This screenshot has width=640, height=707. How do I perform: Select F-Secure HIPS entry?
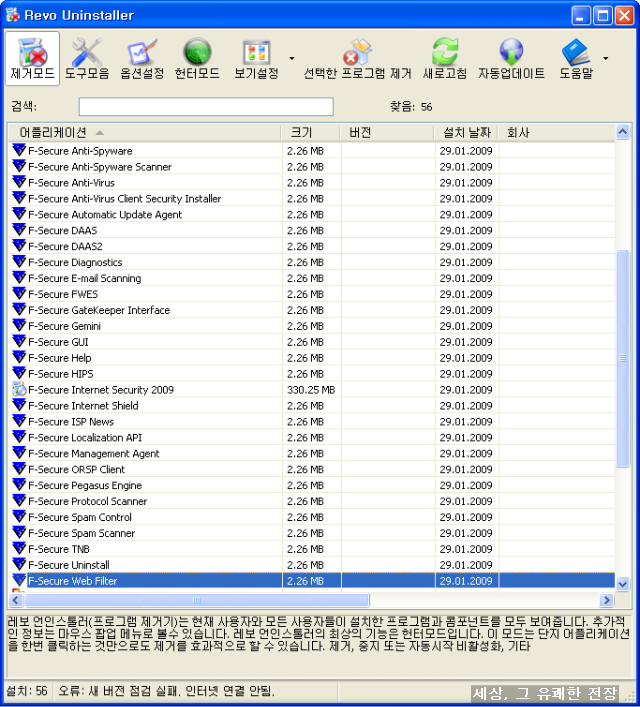click(61, 374)
